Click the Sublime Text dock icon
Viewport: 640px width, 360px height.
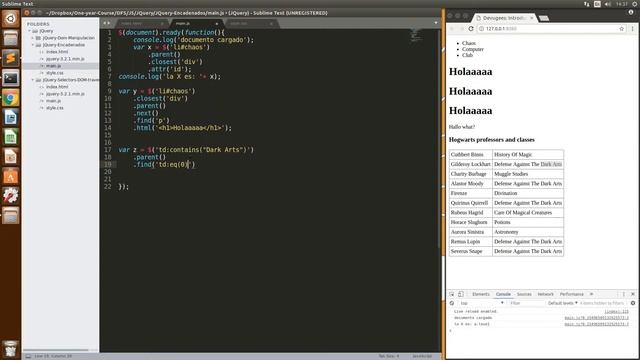click(x=11, y=58)
